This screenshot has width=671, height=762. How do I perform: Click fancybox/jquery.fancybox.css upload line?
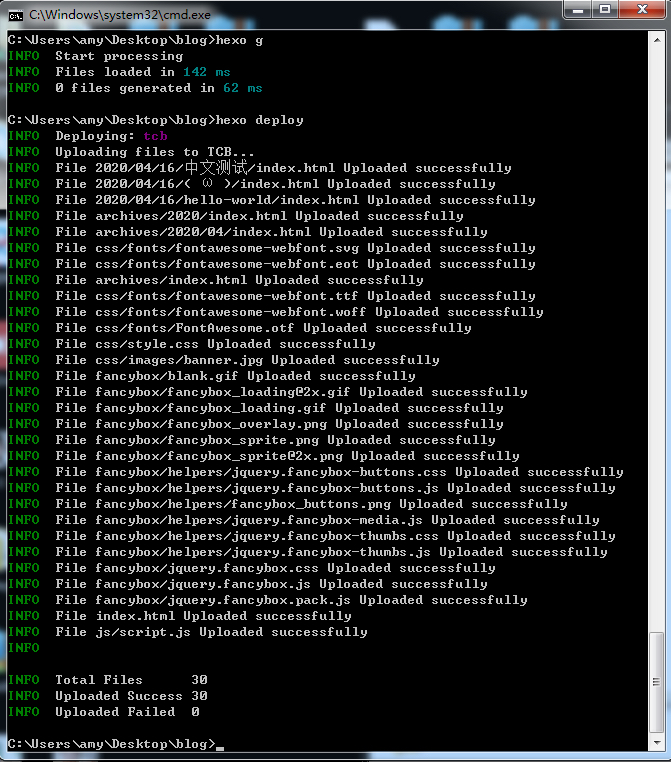coord(251,569)
